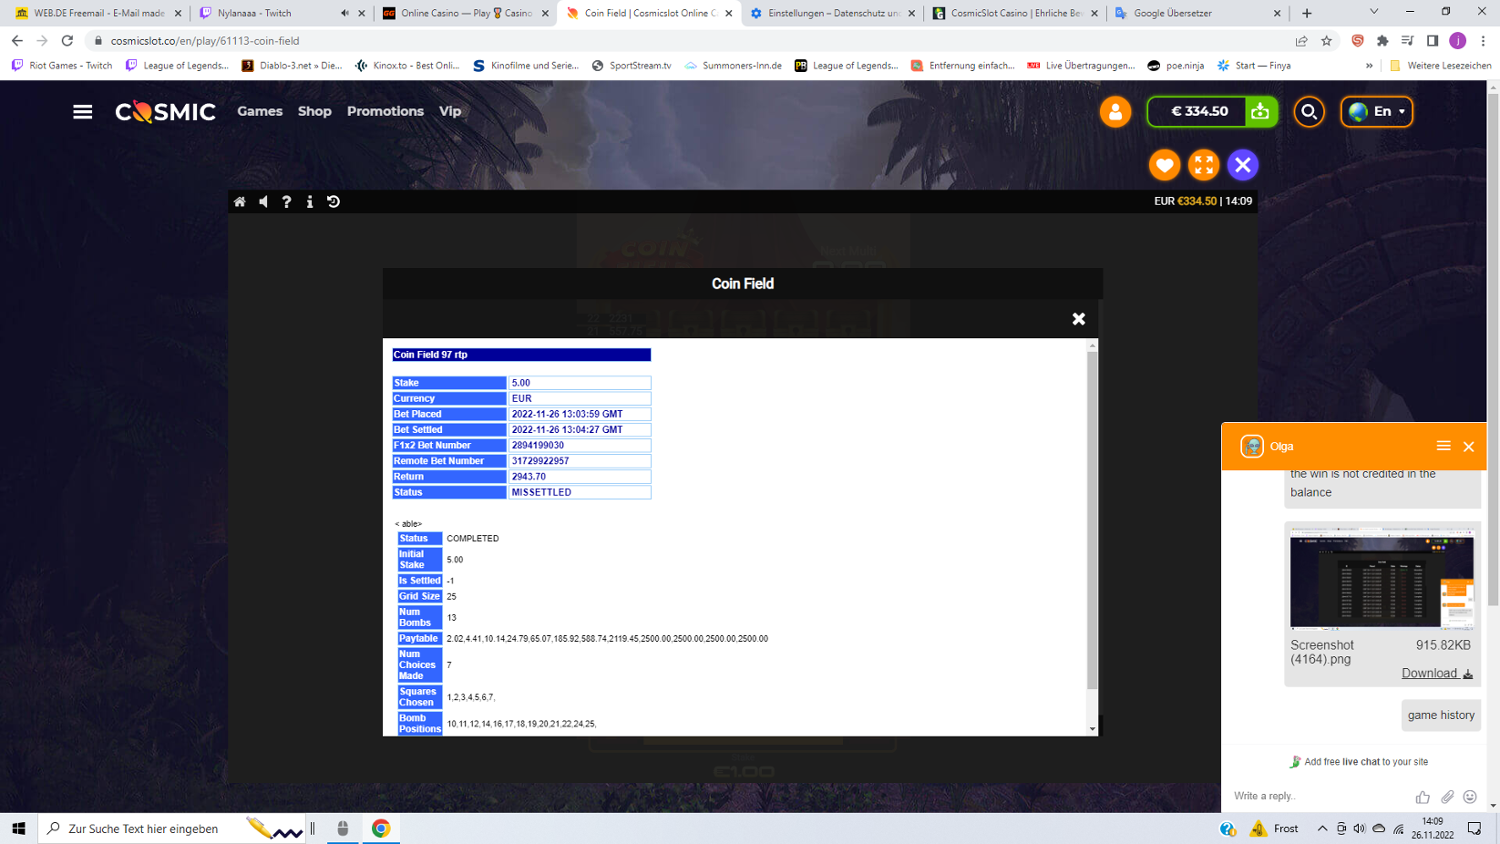This screenshot has width=1500, height=844.
Task: Open the game history clock icon
Action: (334, 202)
